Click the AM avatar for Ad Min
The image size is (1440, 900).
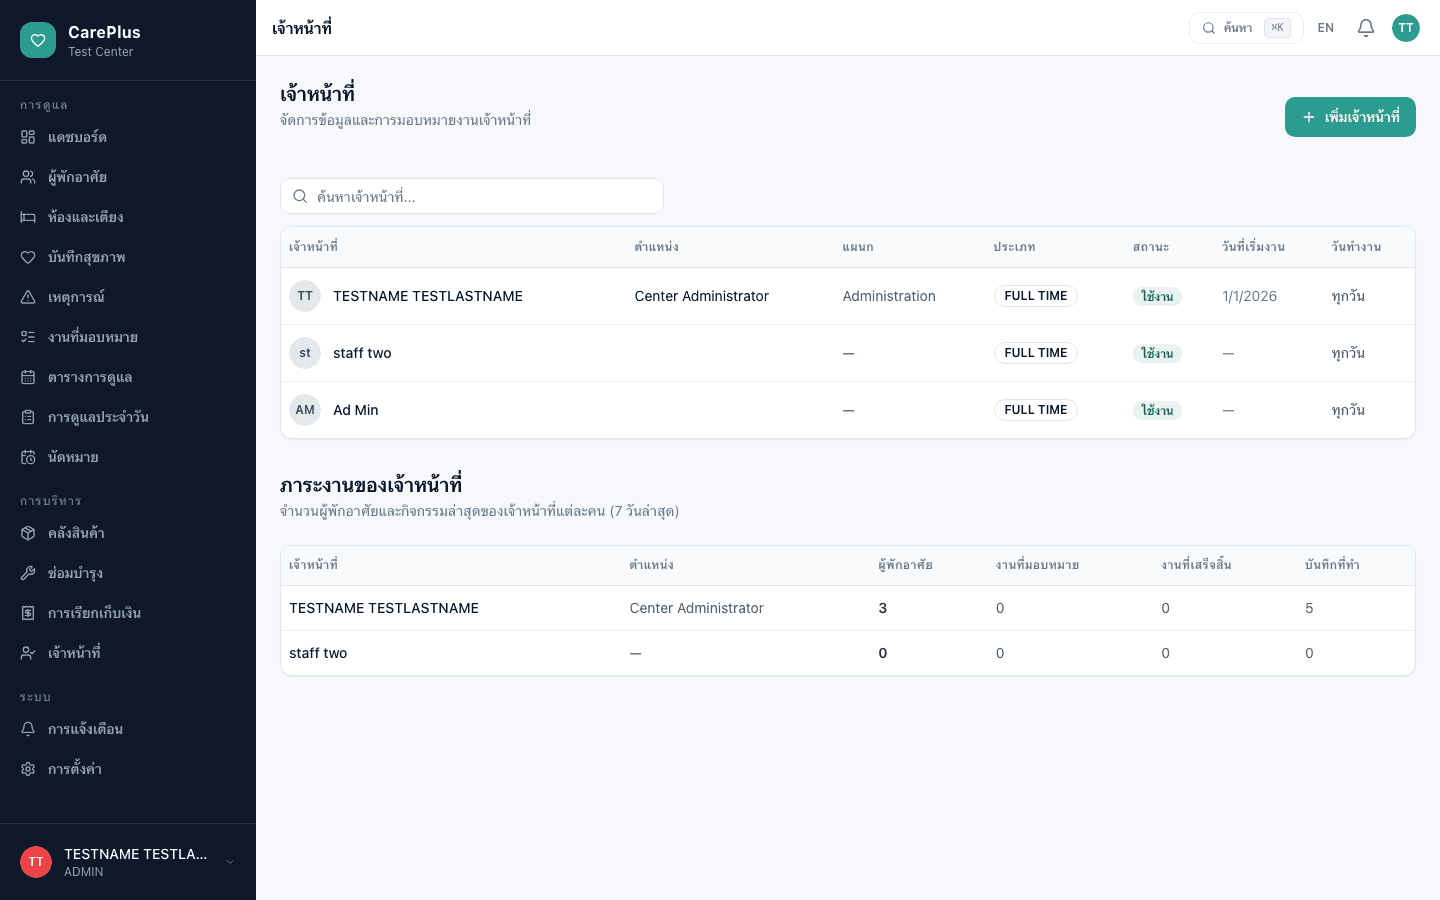point(305,410)
